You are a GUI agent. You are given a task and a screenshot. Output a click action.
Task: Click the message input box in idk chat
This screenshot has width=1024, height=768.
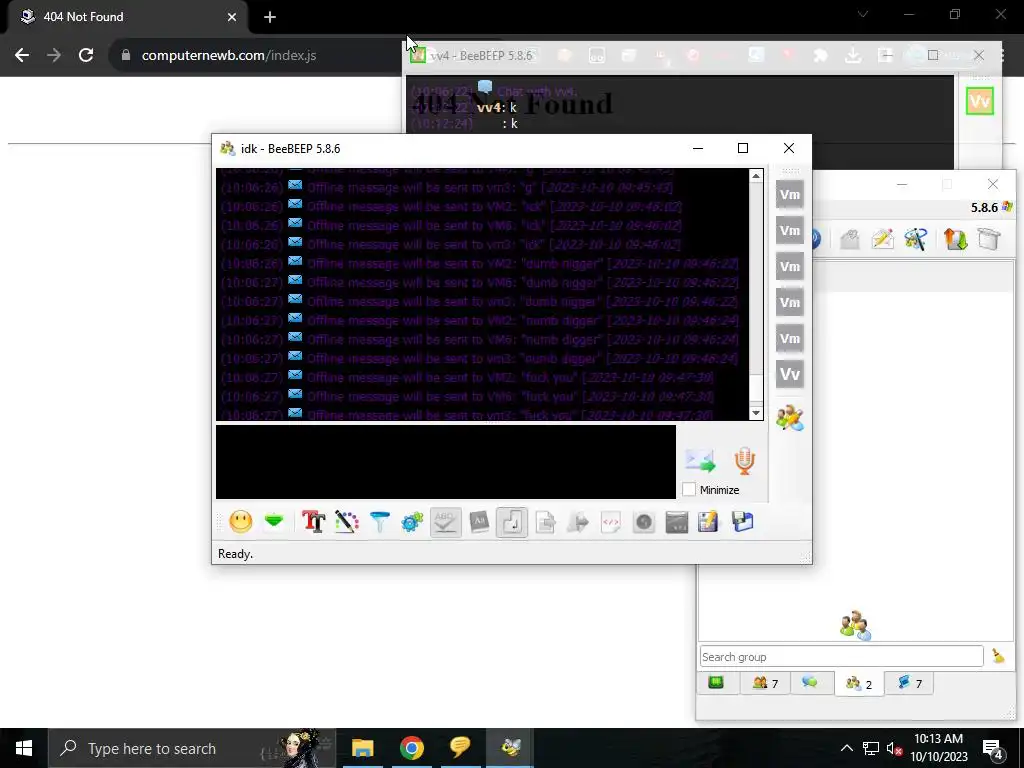(446, 462)
